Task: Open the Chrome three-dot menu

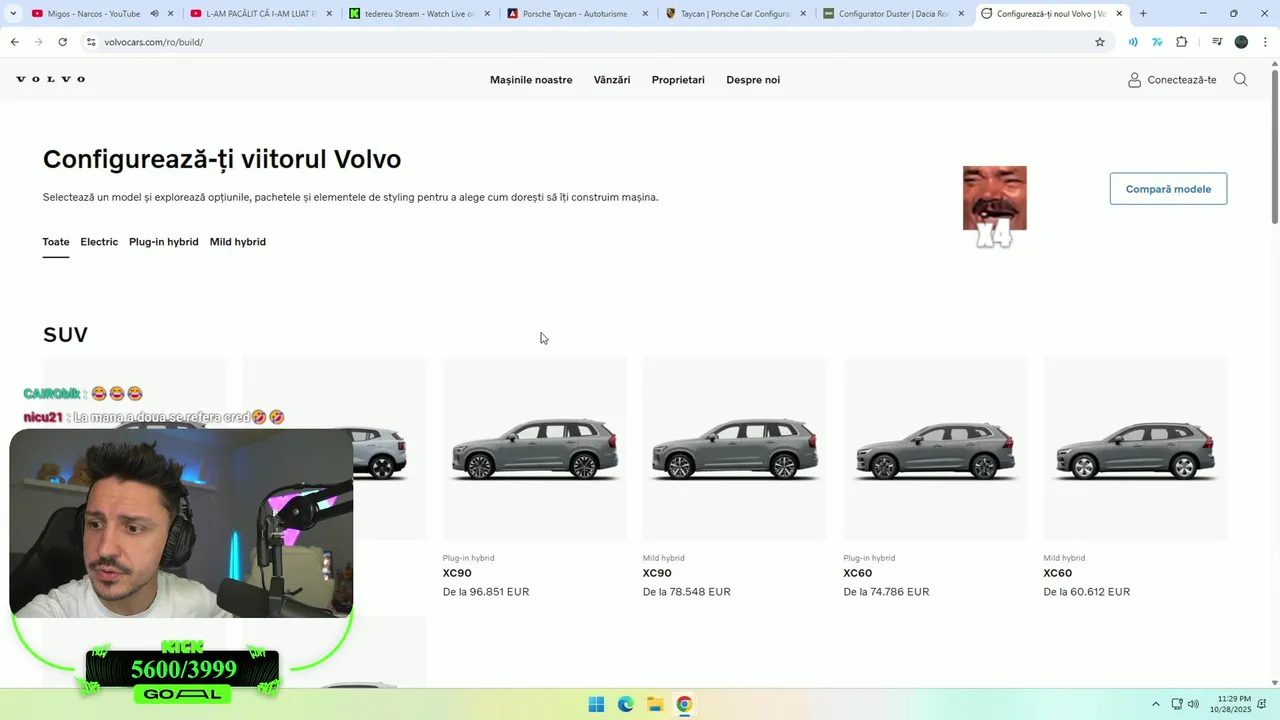Action: [x=1265, y=42]
